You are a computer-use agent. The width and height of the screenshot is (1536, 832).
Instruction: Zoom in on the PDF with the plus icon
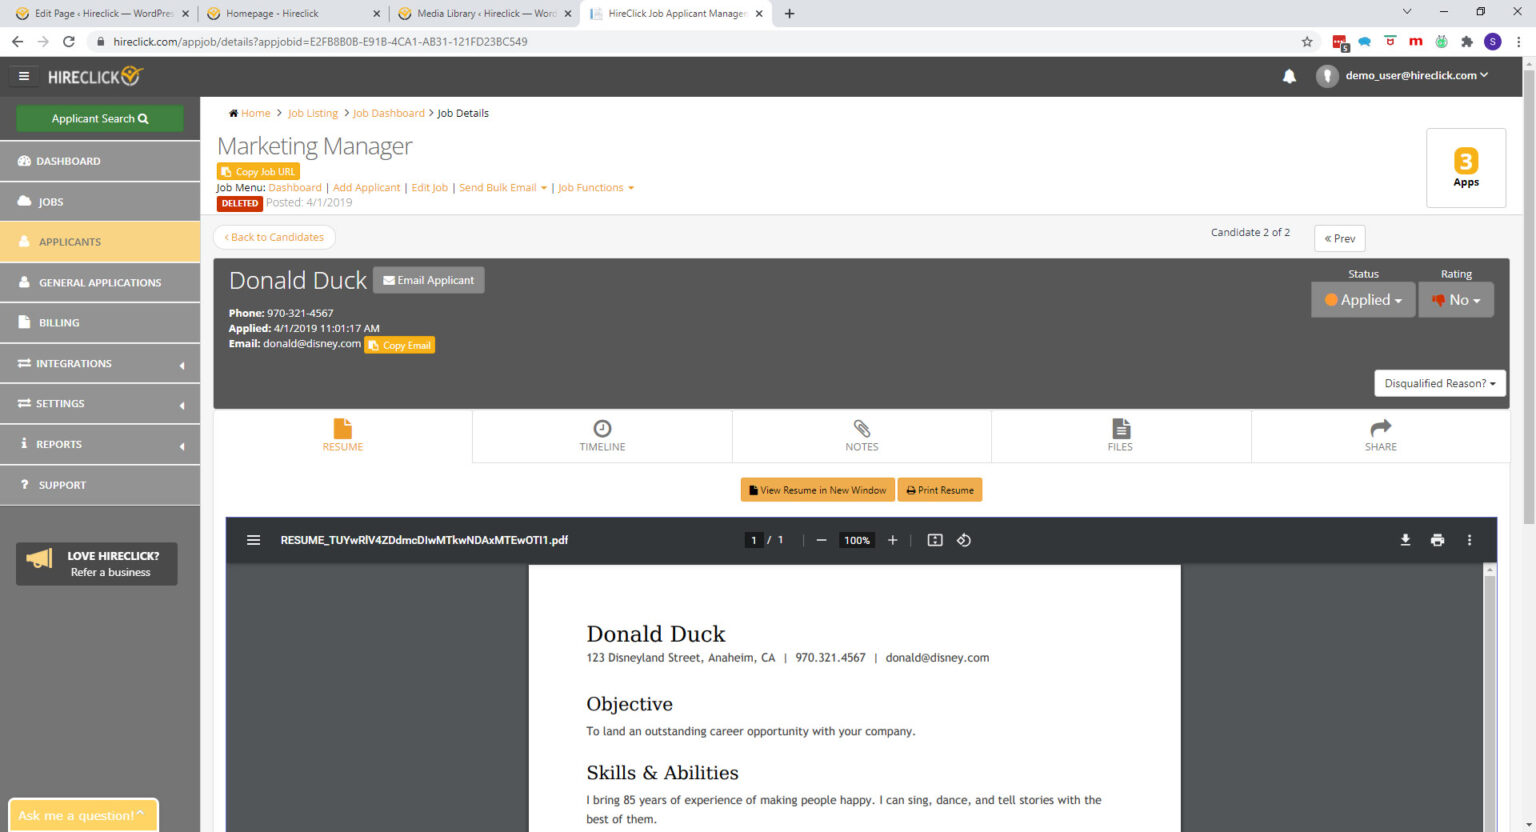coord(892,539)
